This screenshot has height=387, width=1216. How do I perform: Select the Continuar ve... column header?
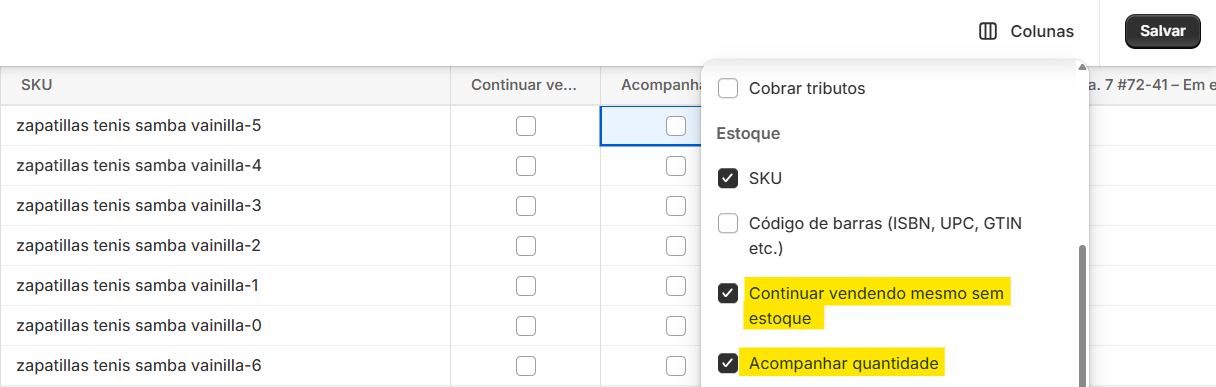(x=525, y=86)
